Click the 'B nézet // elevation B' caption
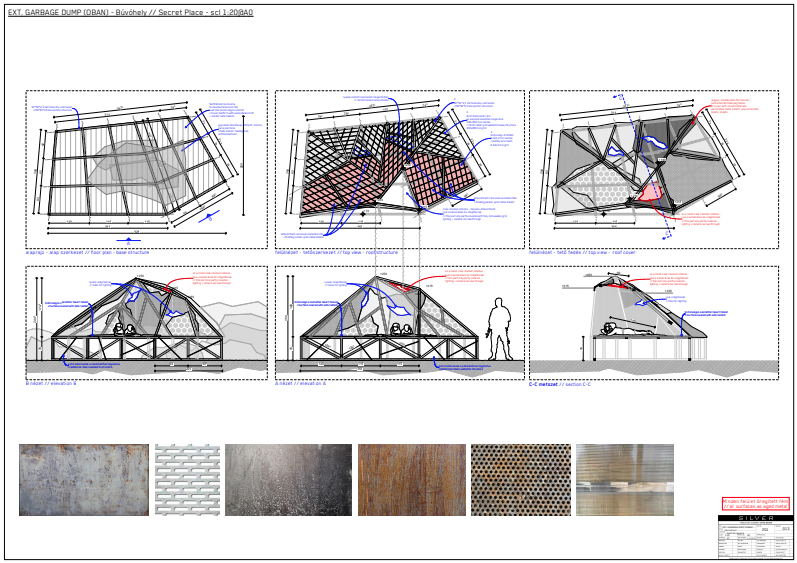This screenshot has height=563, width=797. coord(51,384)
